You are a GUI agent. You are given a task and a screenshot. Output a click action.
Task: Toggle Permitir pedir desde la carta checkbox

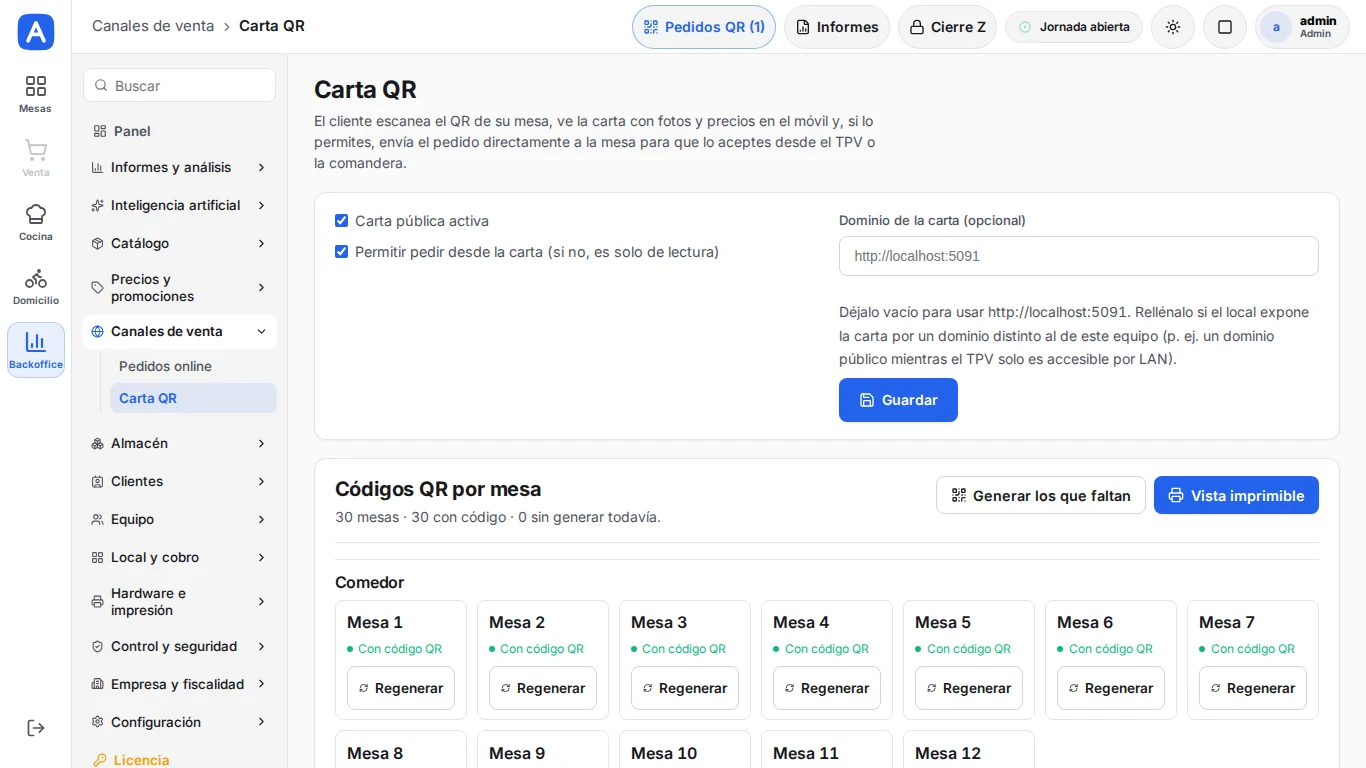pyautogui.click(x=341, y=252)
